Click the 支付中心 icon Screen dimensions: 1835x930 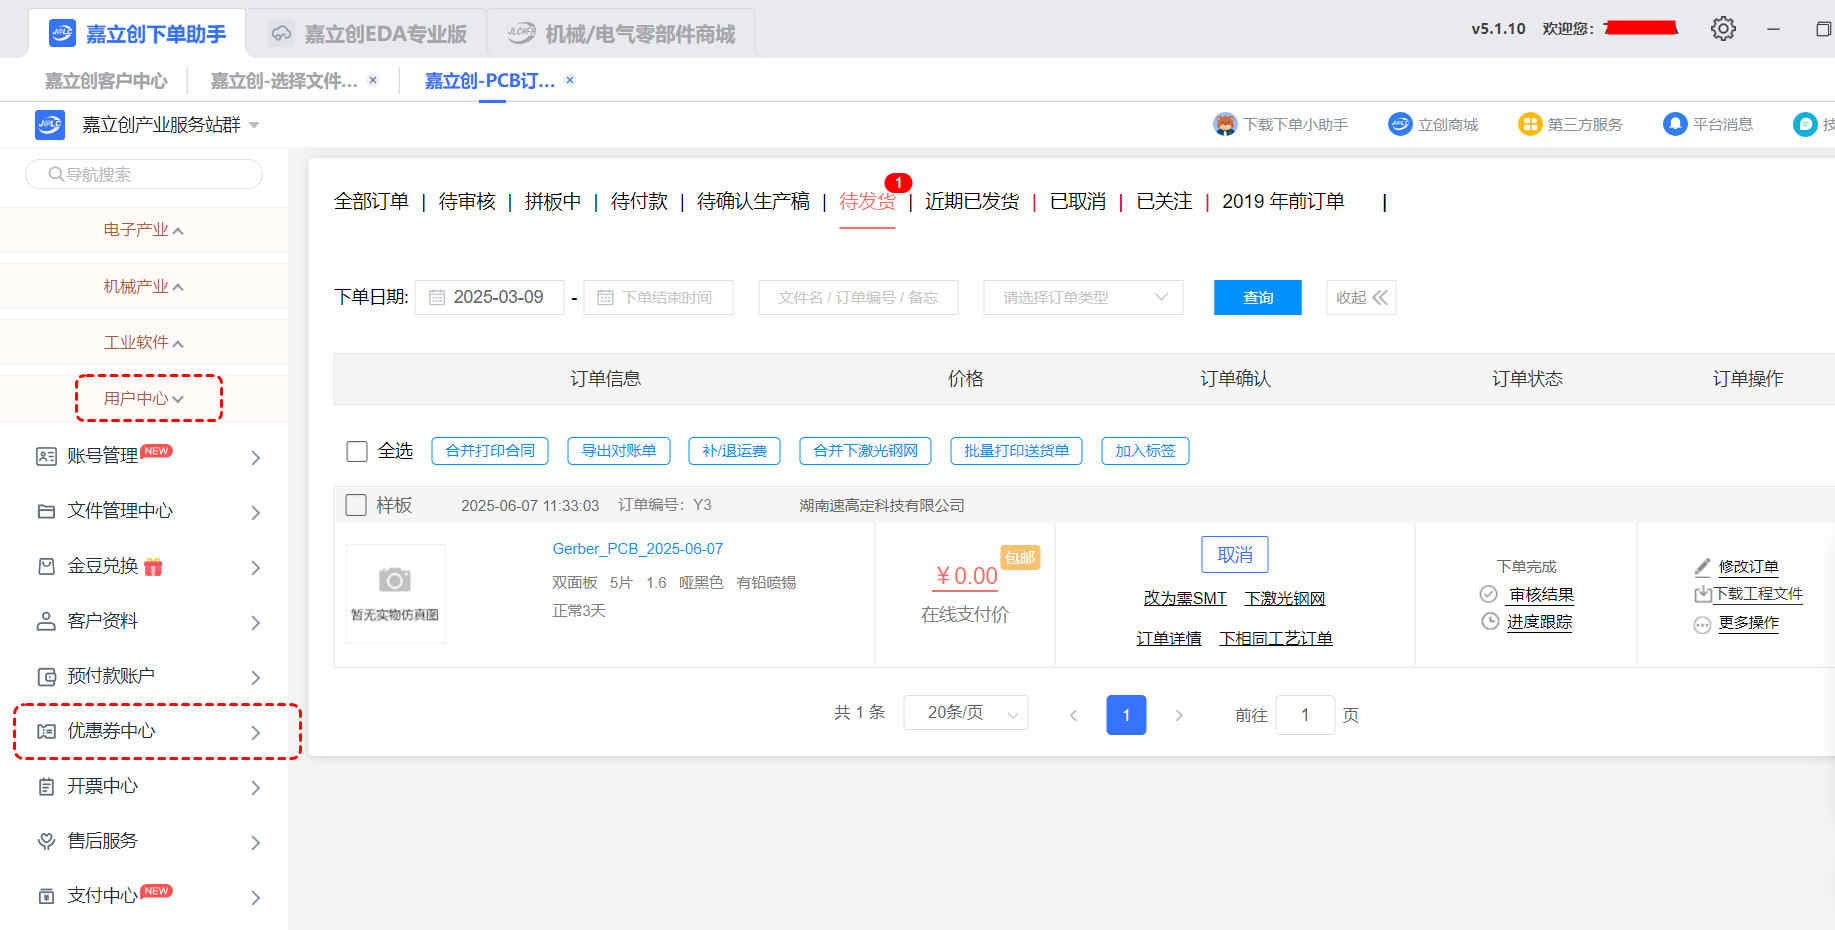click(46, 896)
